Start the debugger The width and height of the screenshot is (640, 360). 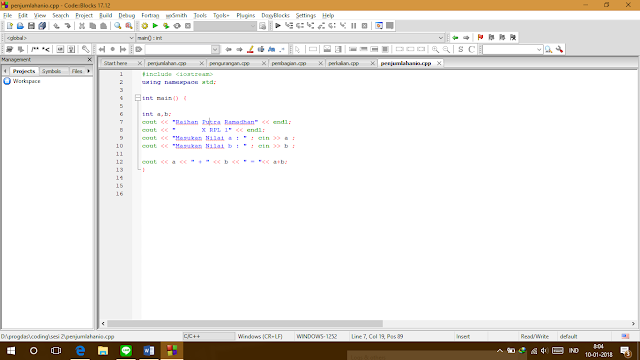click(278, 26)
